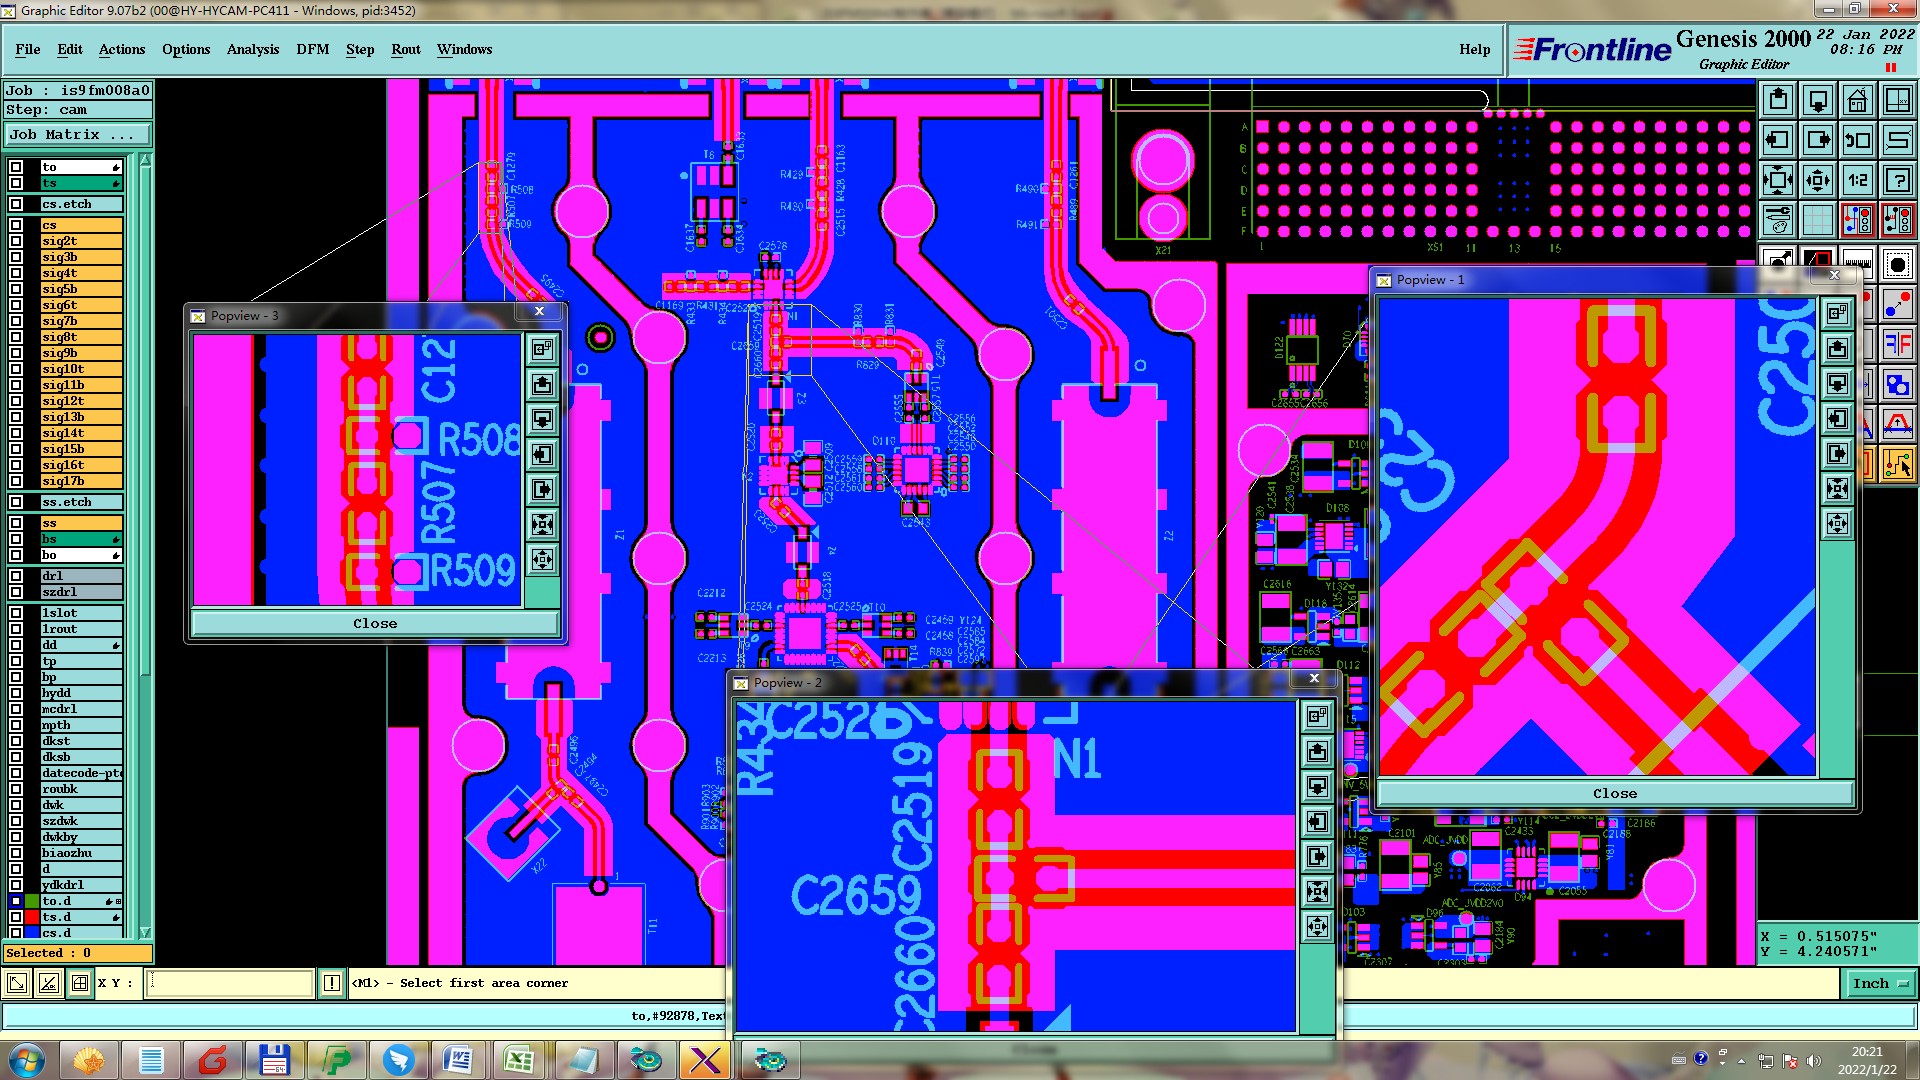Click Close button in Popview 1
Viewport: 1920px width, 1080px height.
click(1614, 794)
